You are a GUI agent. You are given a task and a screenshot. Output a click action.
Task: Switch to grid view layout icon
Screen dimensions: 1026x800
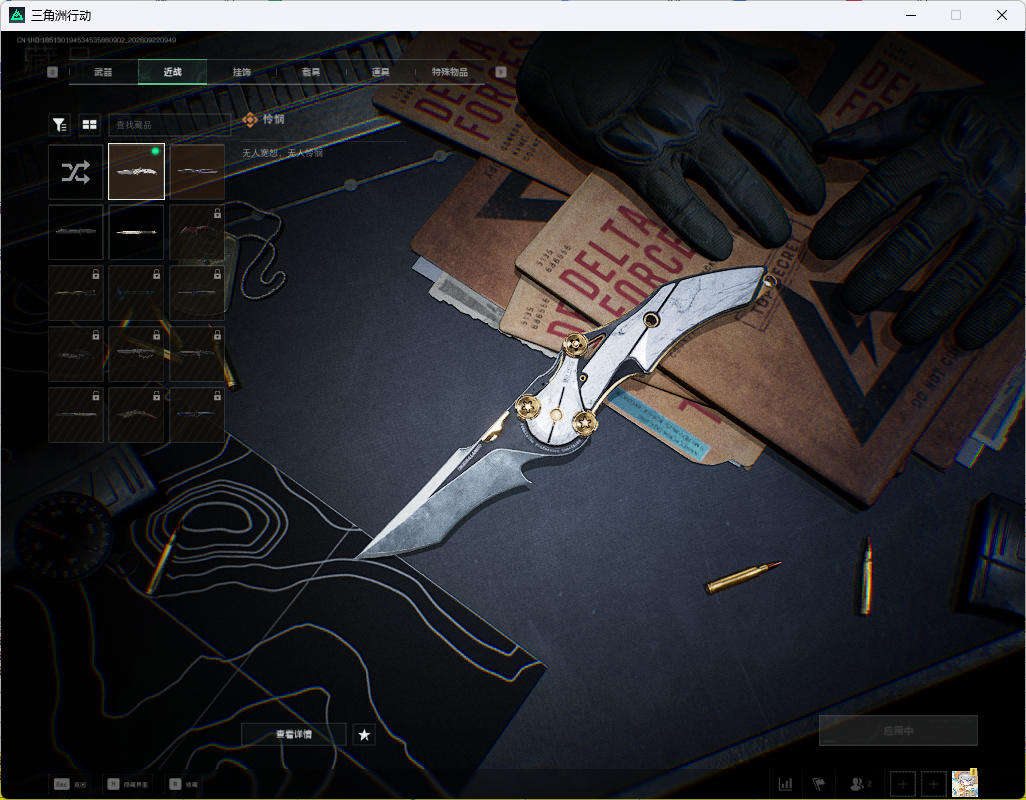[x=89, y=124]
